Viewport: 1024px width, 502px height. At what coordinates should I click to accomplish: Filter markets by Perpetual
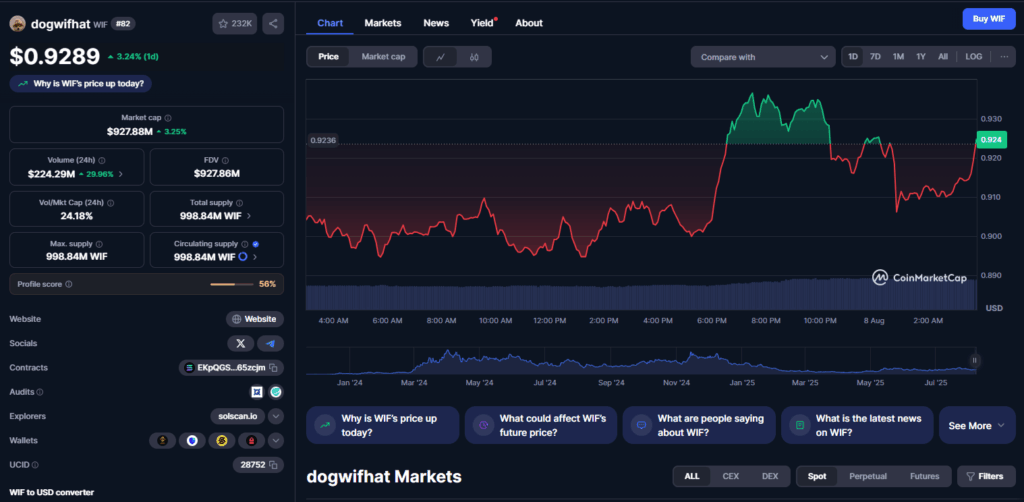point(868,477)
